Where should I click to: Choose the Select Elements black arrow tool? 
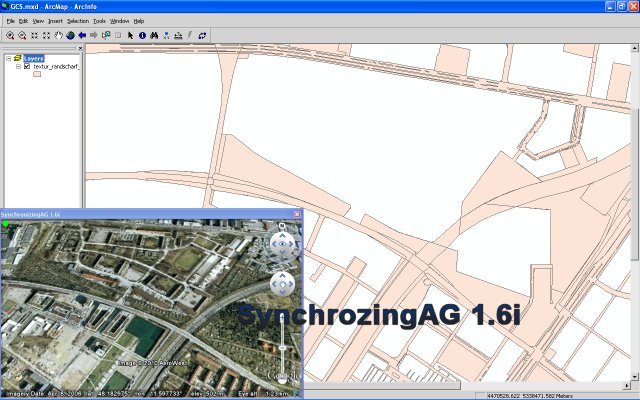tap(131, 36)
